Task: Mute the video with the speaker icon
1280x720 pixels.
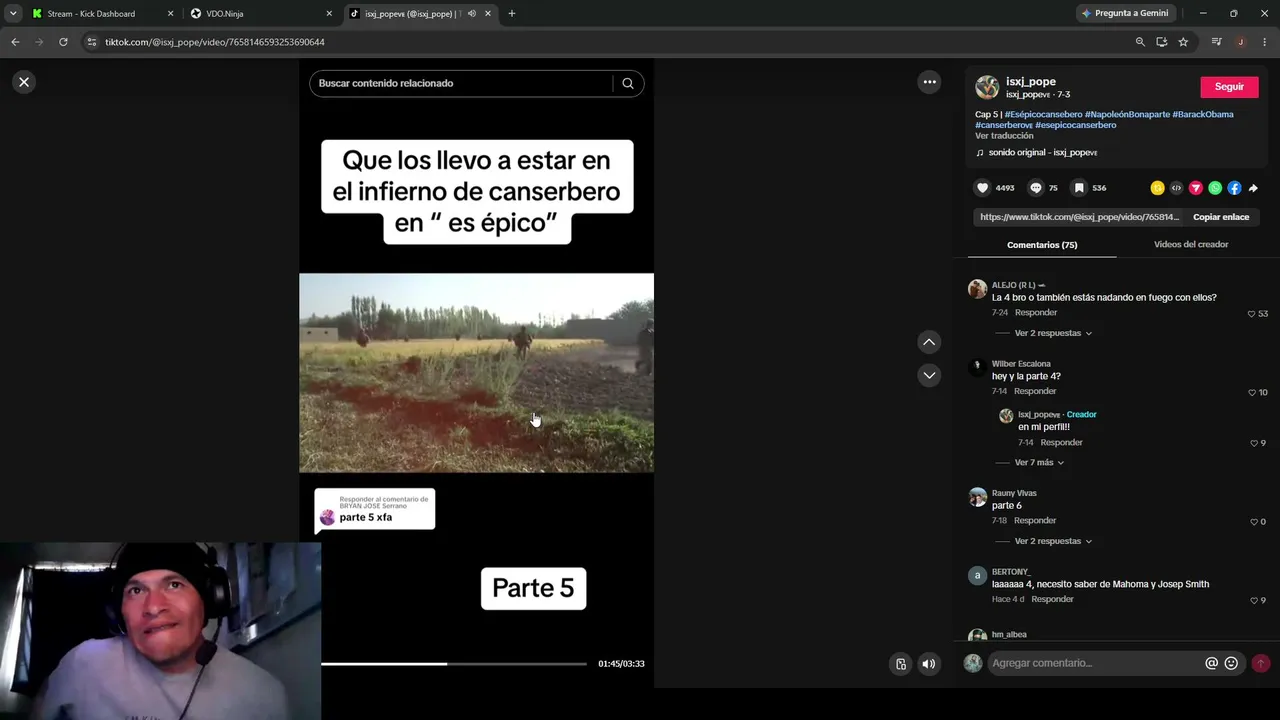Action: 929,663
